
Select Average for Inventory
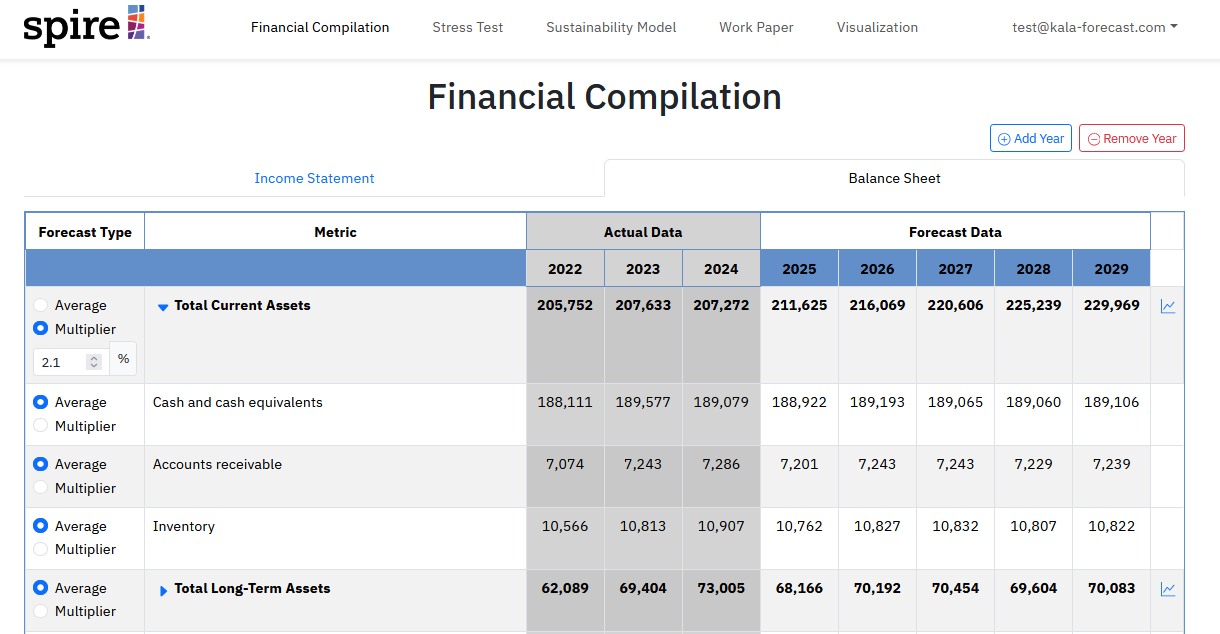pyautogui.click(x=41, y=525)
